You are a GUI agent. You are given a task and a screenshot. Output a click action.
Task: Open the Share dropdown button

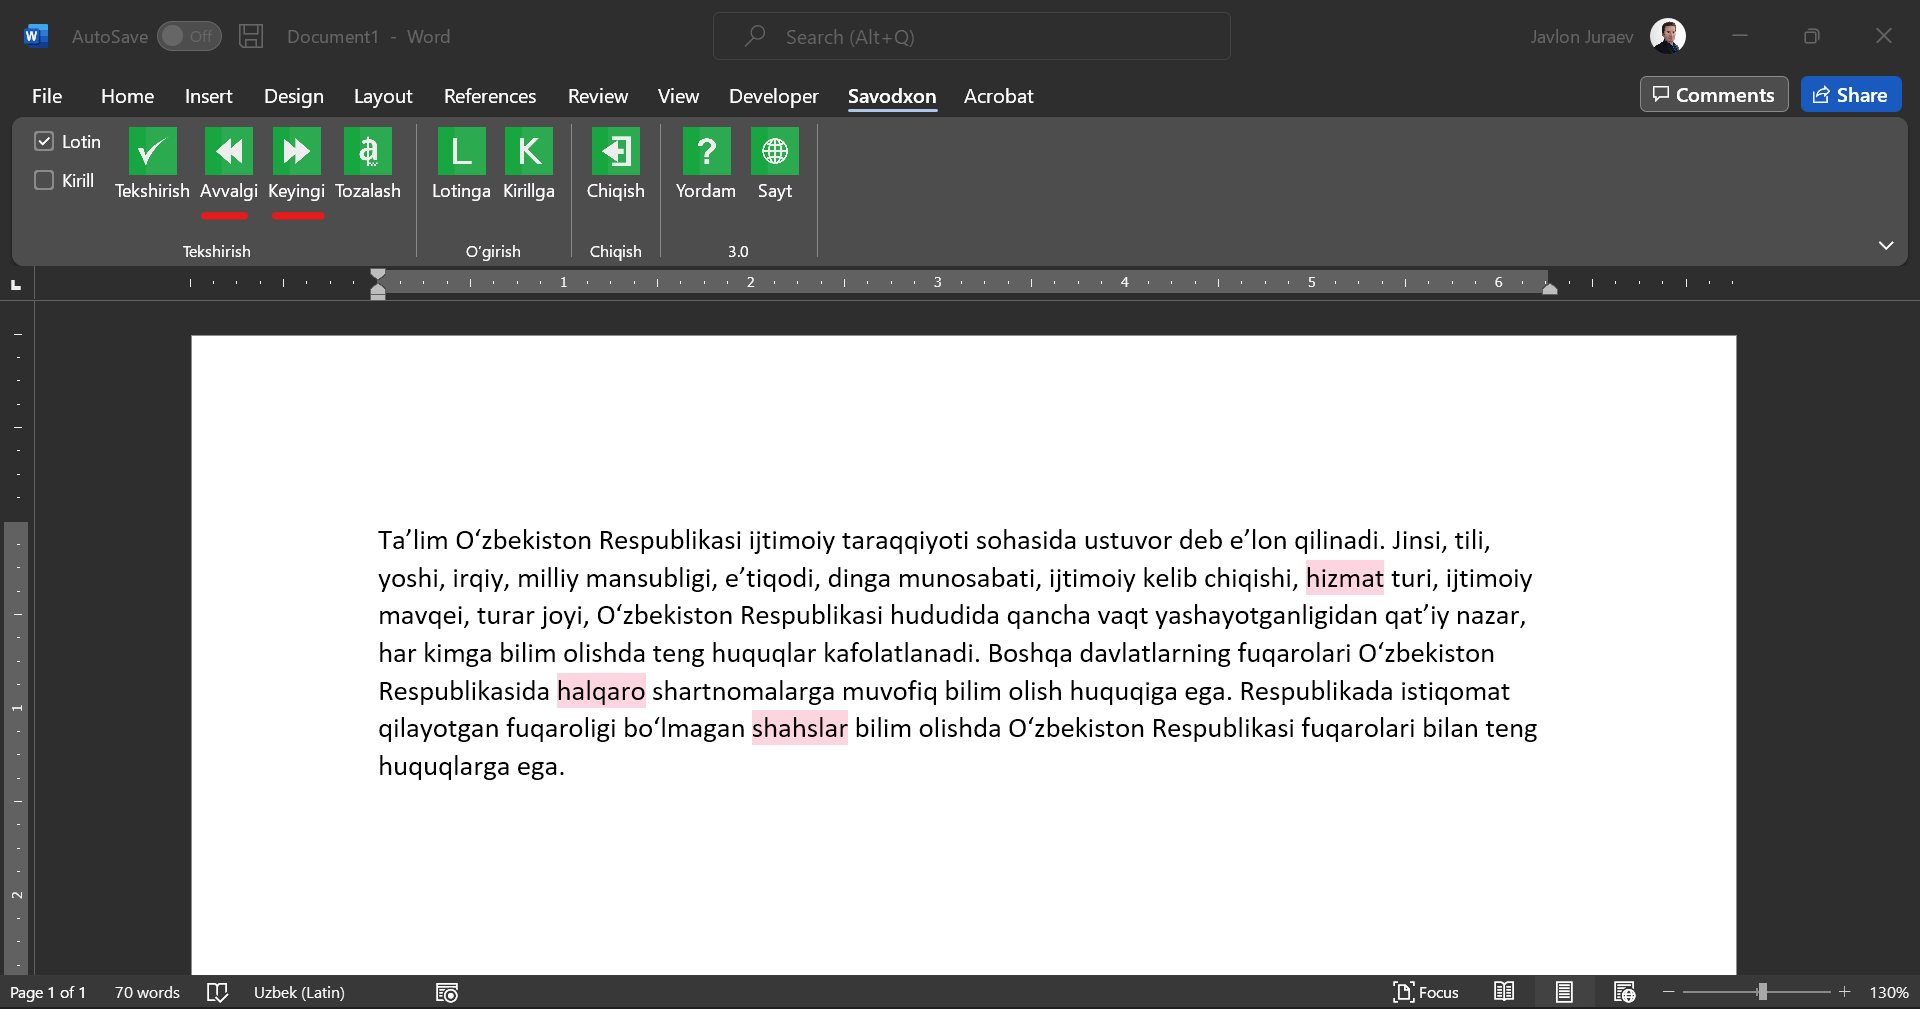(x=1850, y=95)
